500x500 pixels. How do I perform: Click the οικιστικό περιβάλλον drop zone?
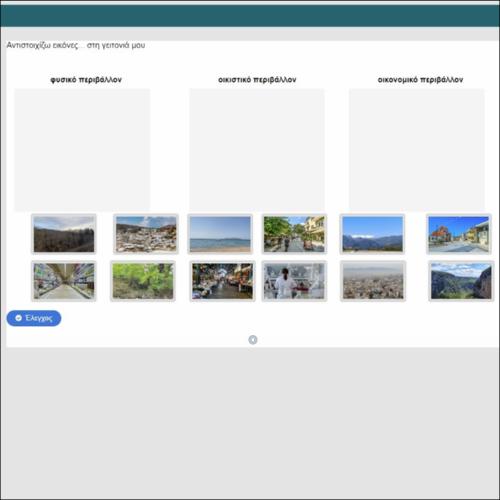257,149
